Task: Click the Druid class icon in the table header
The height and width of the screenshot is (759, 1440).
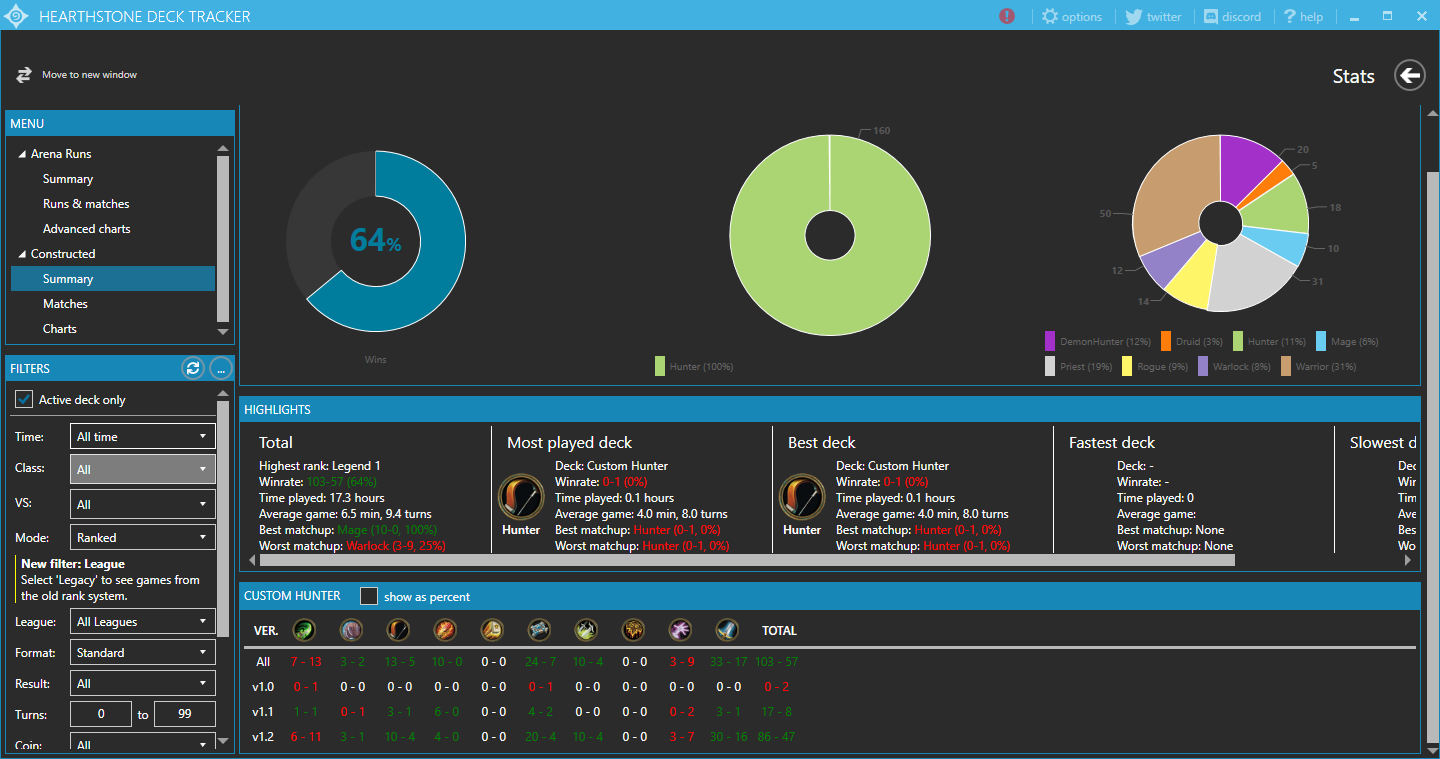Action: 351,630
